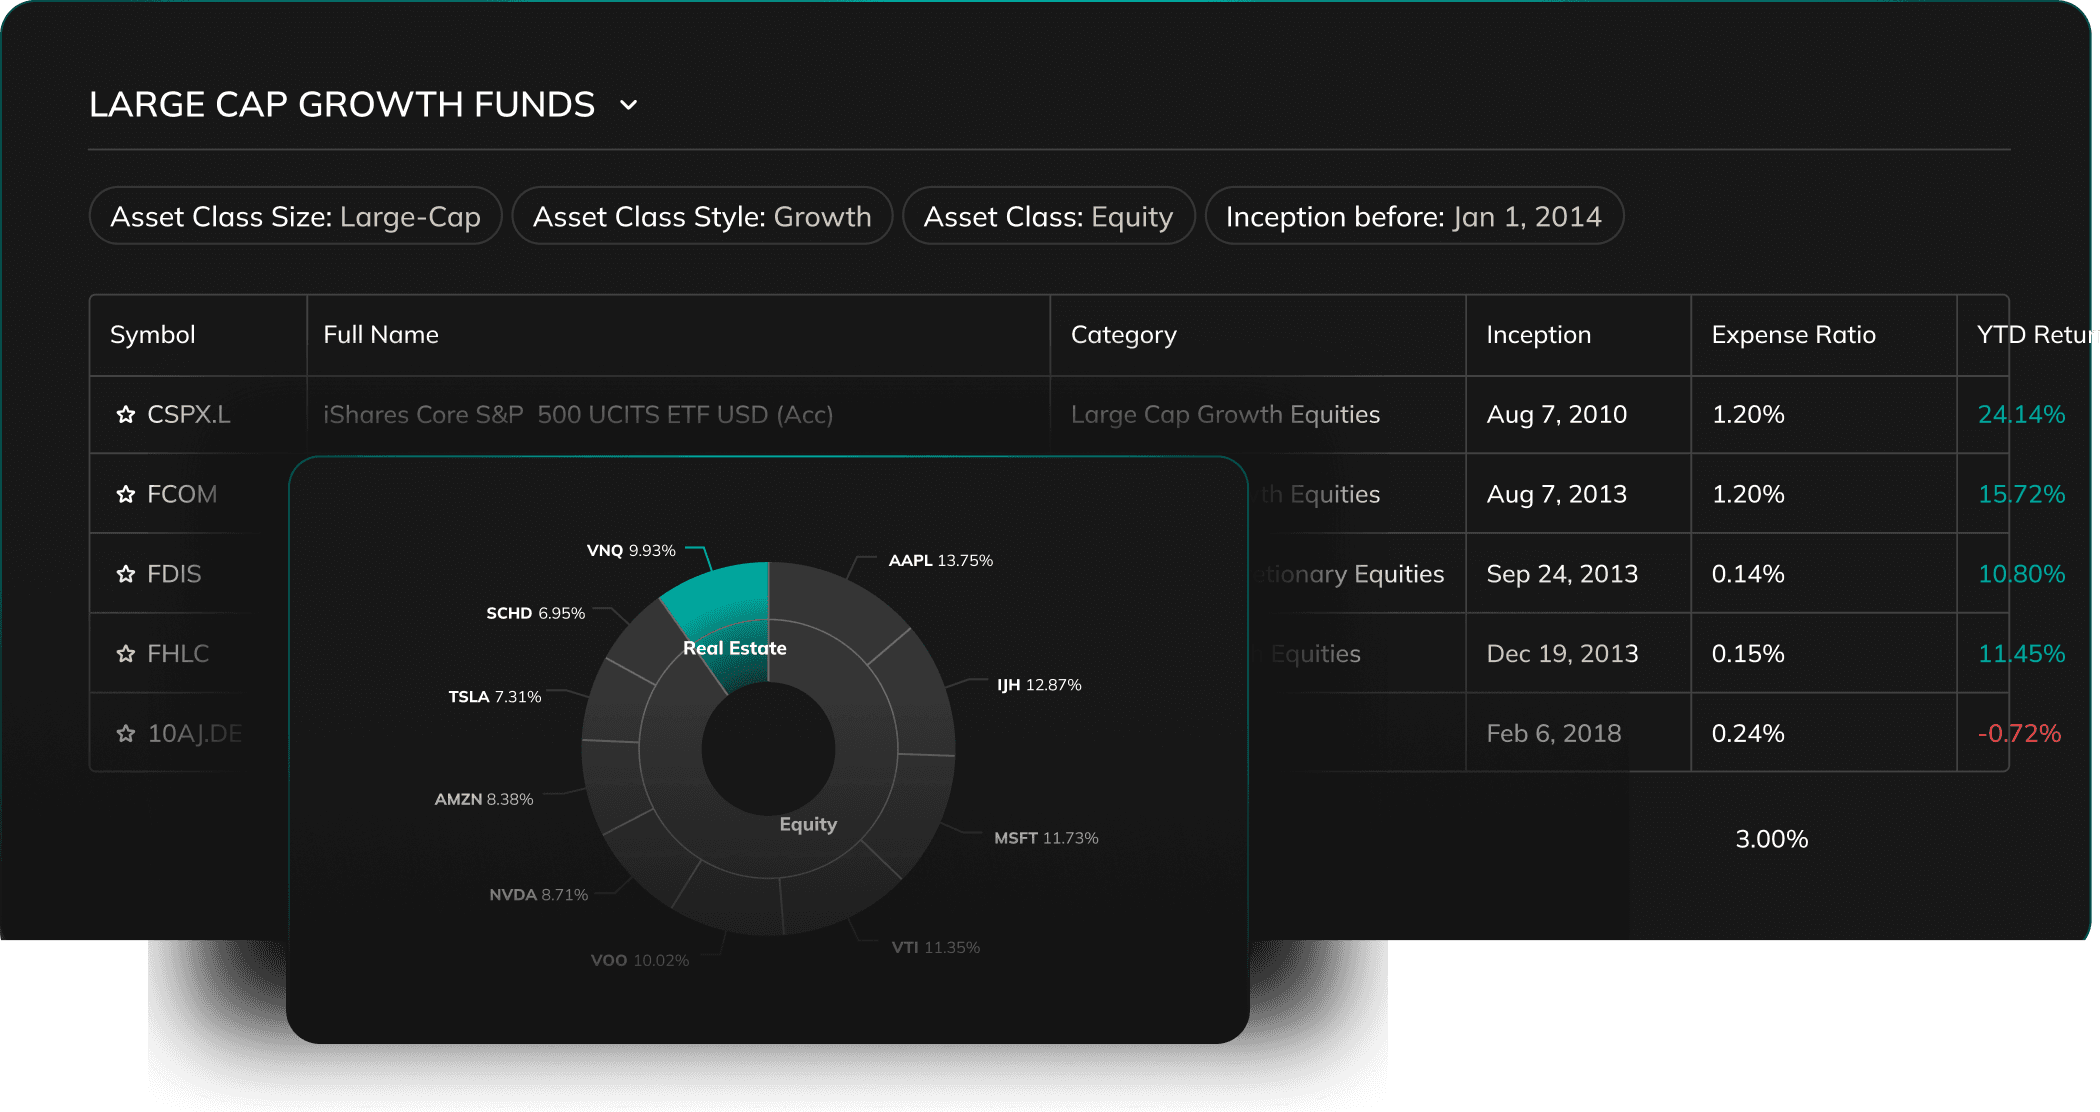Viewport: 2100px width, 1112px height.
Task: Click the Symbol column header
Action: pos(153,335)
